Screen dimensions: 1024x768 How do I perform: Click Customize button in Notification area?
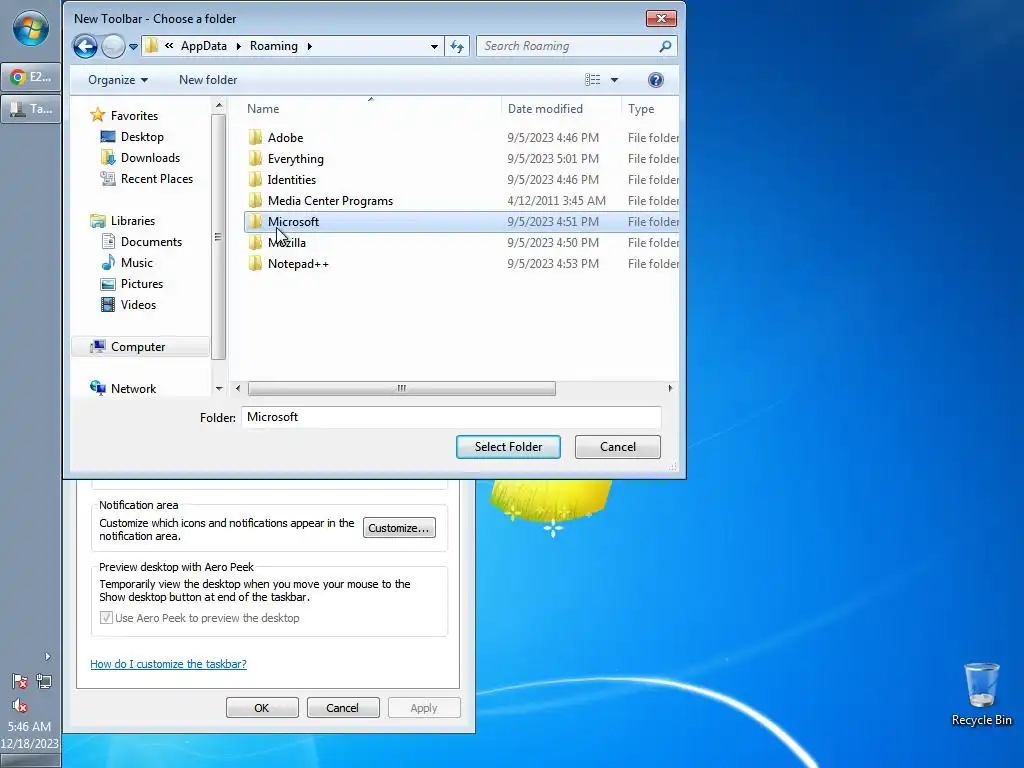pyautogui.click(x=399, y=528)
